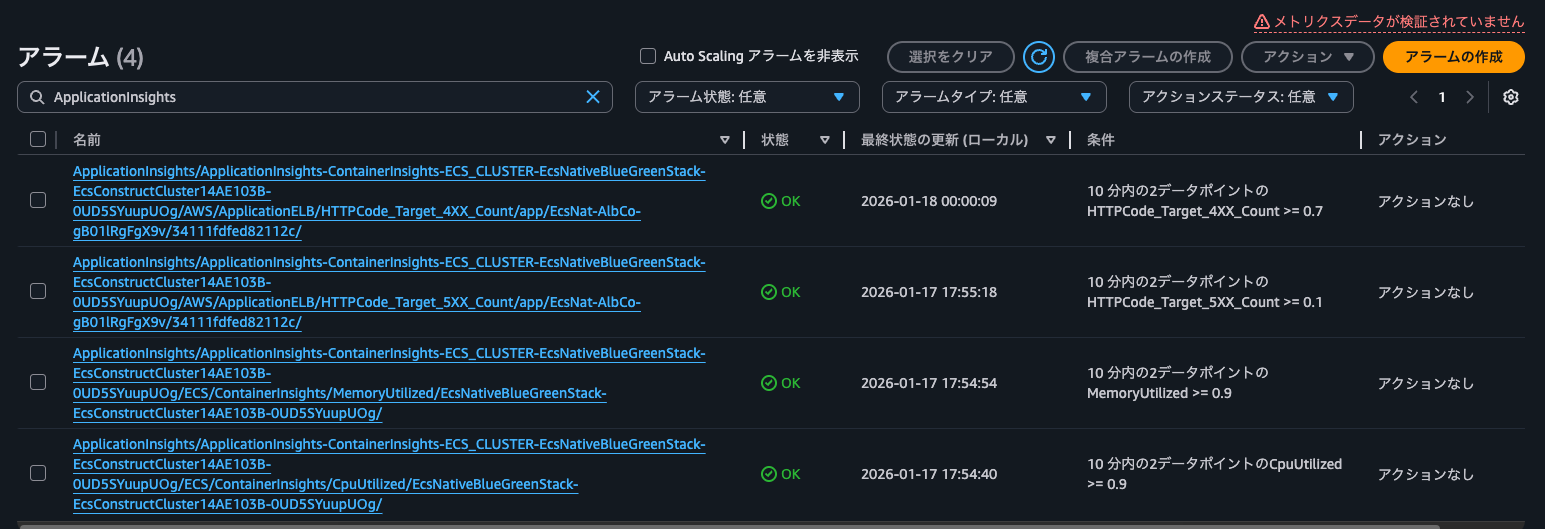Viewport: 1545px width, 529px height.
Task: Sort by 最終状態の更新 column arrow
Action: tap(1051, 140)
